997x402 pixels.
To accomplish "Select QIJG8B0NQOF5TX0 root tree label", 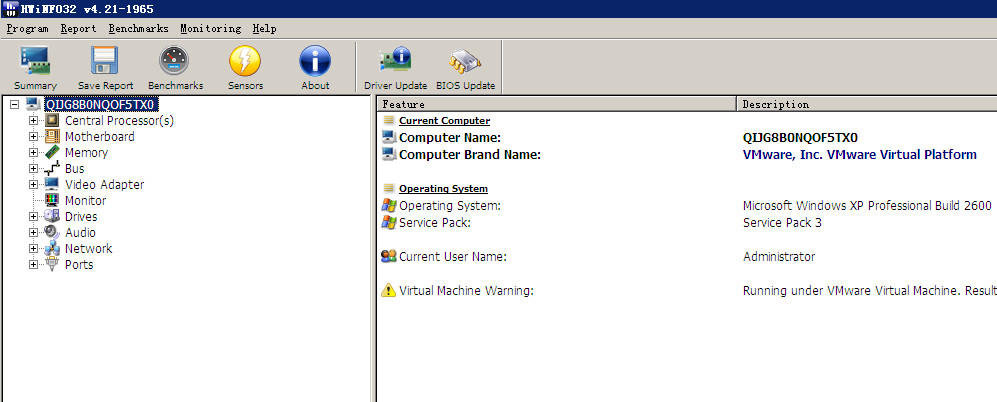I will coord(100,104).
